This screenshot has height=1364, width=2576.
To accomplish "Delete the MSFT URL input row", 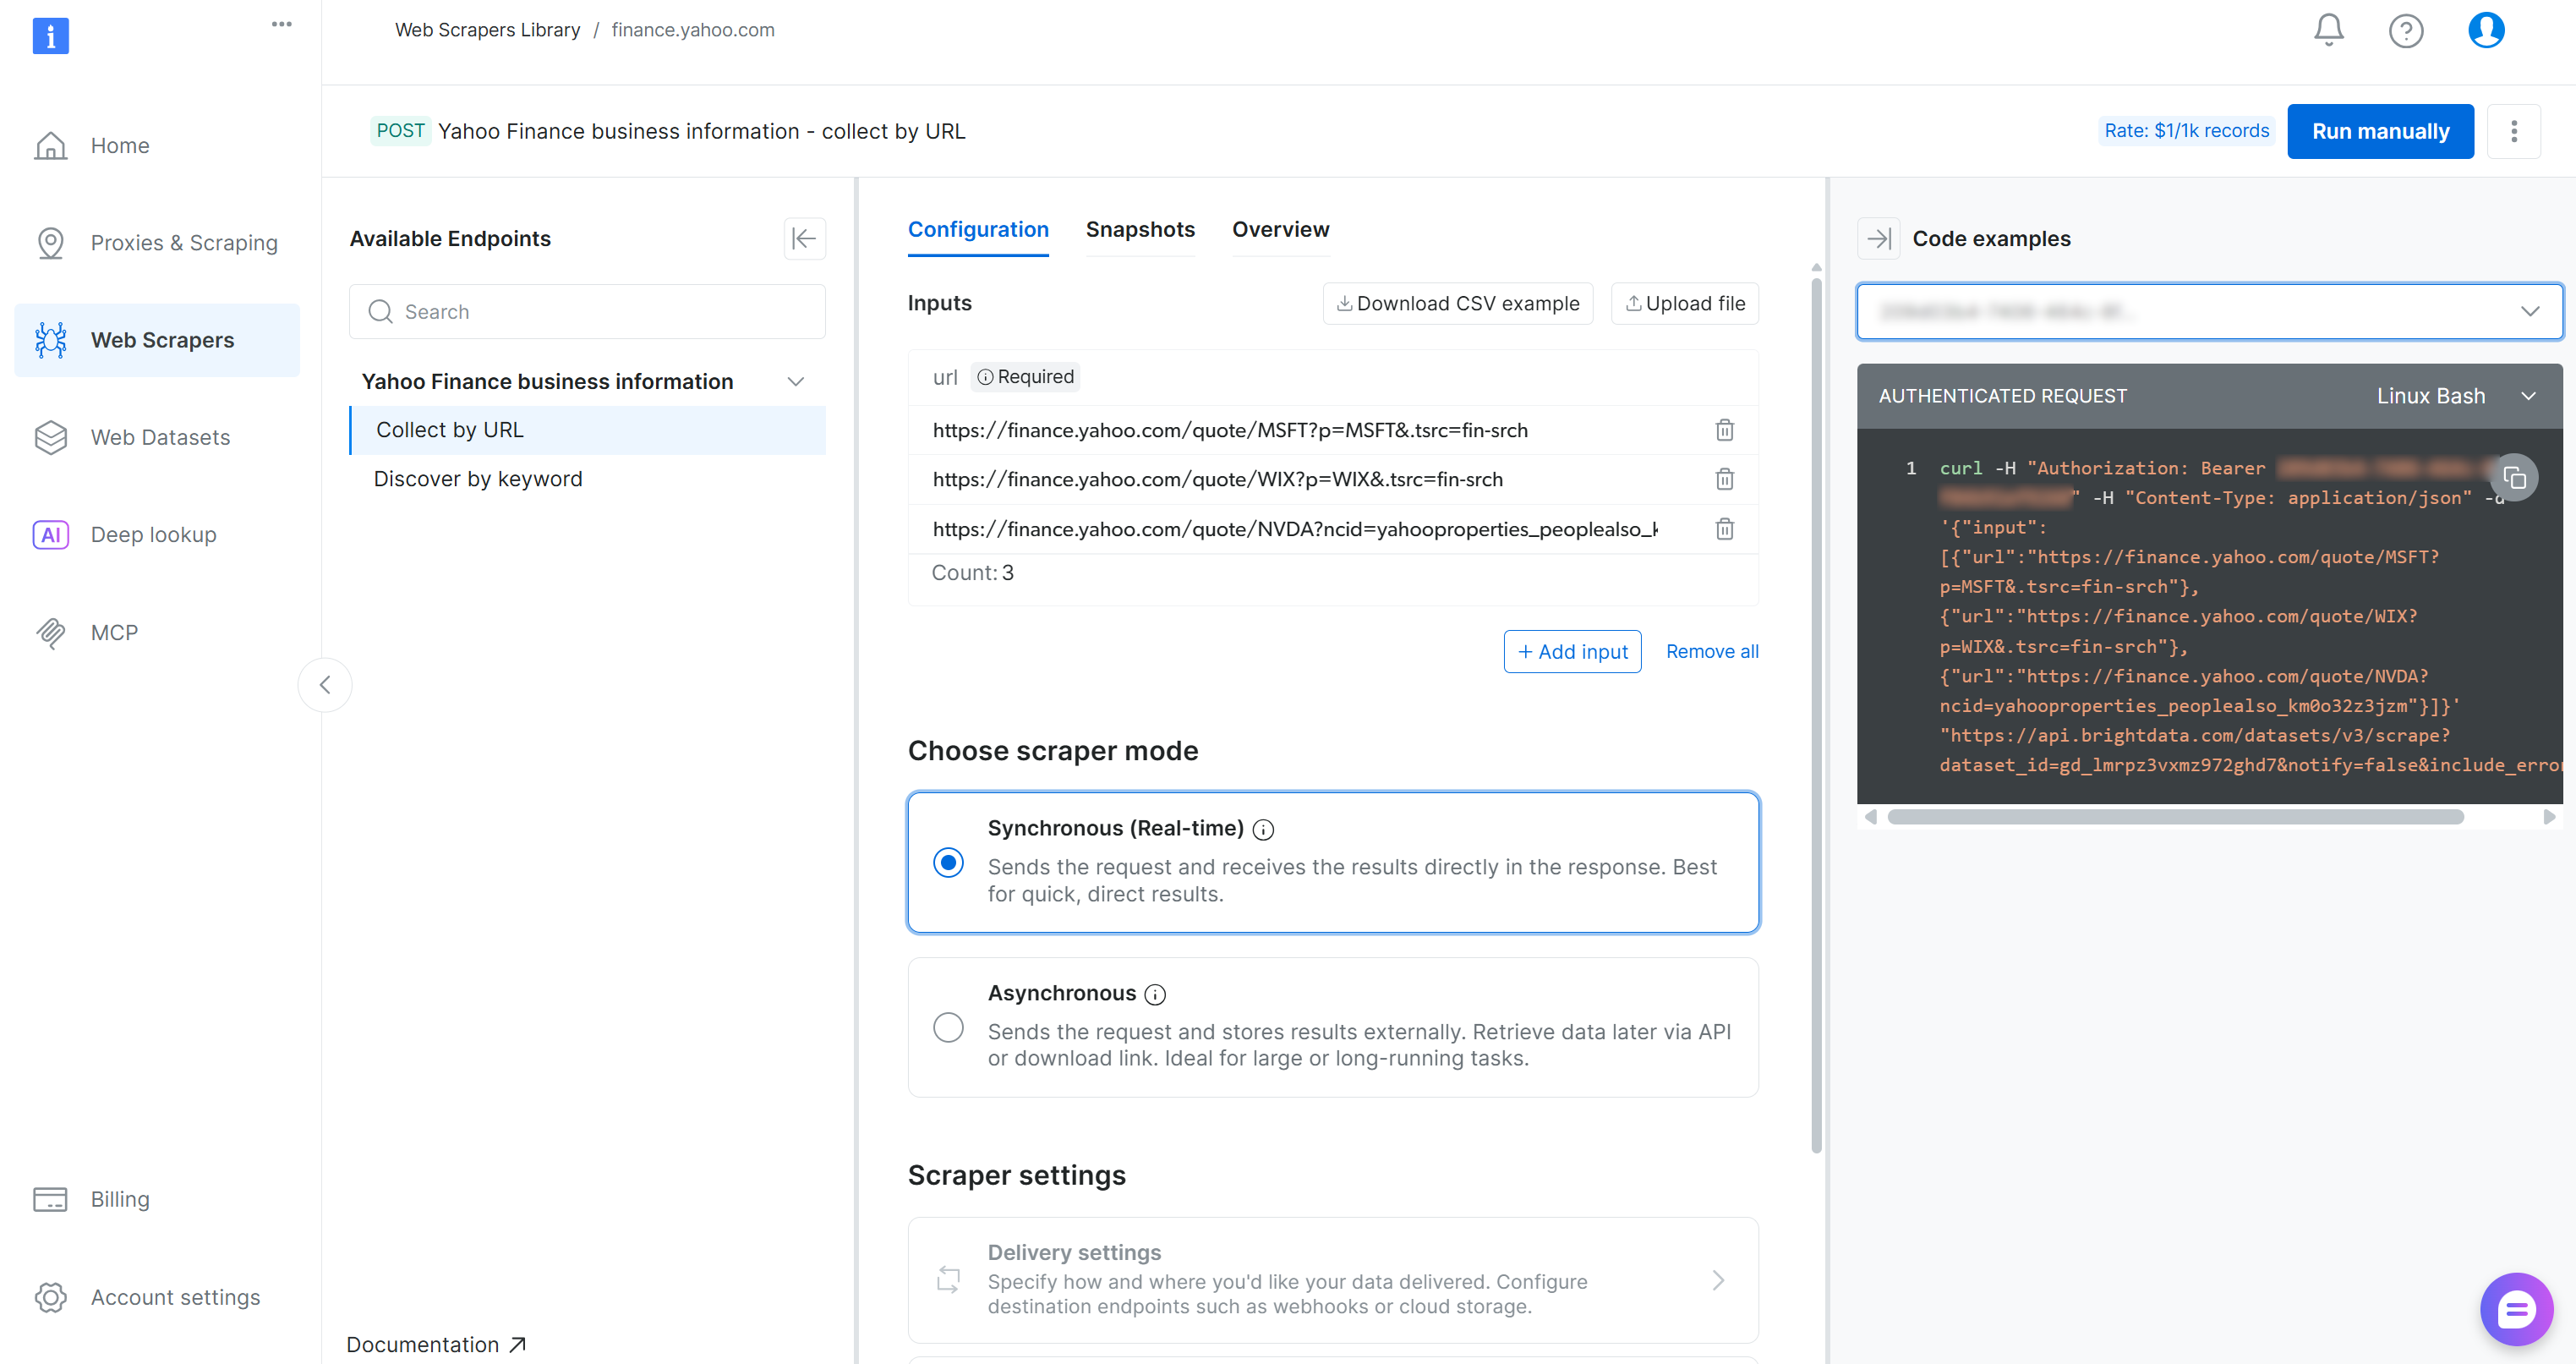I will 1724,430.
